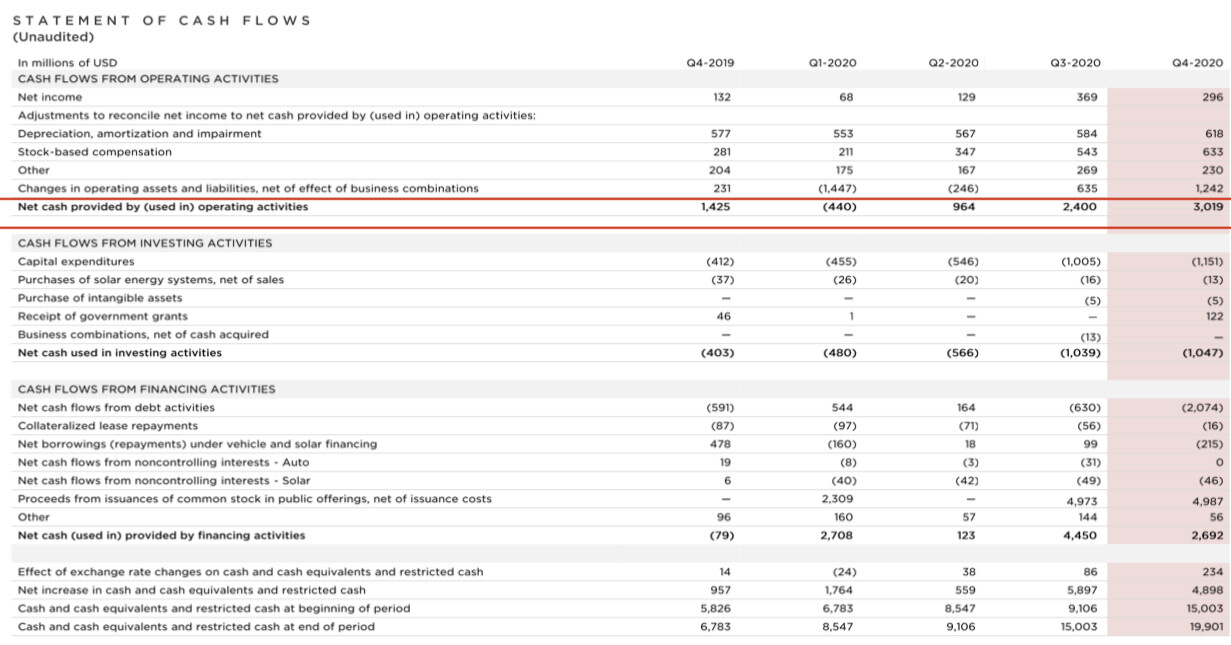Image resolution: width=1231 pixels, height=645 pixels.
Task: Click the Cash Flows From Investing Activities heading
Action: pos(145,243)
